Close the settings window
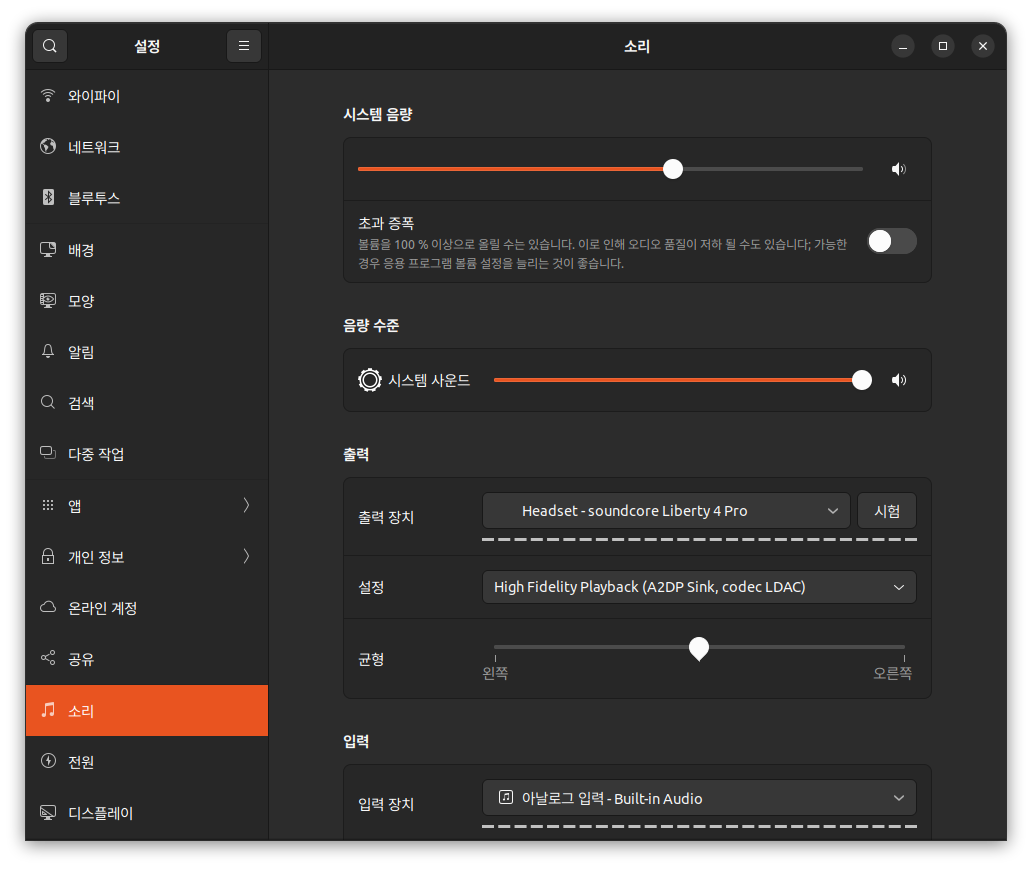 click(x=983, y=46)
